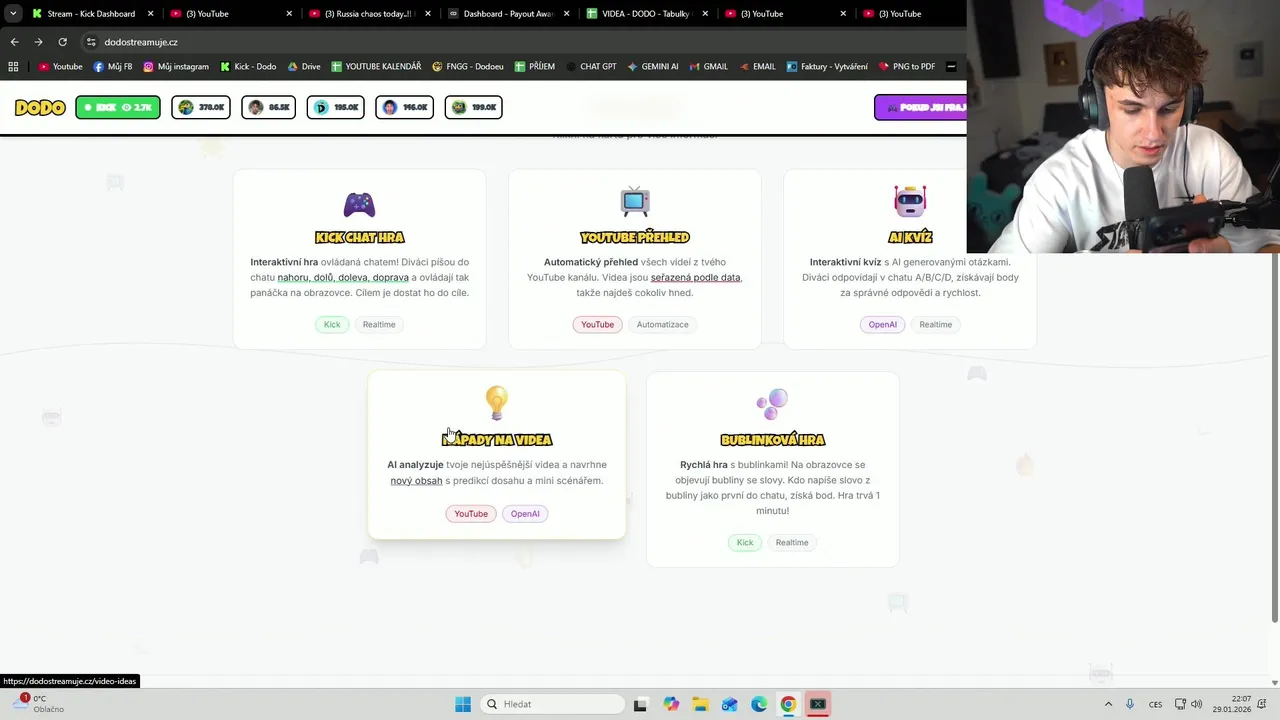
Task: Open the CHAT GPT bookmark
Action: (x=590, y=67)
